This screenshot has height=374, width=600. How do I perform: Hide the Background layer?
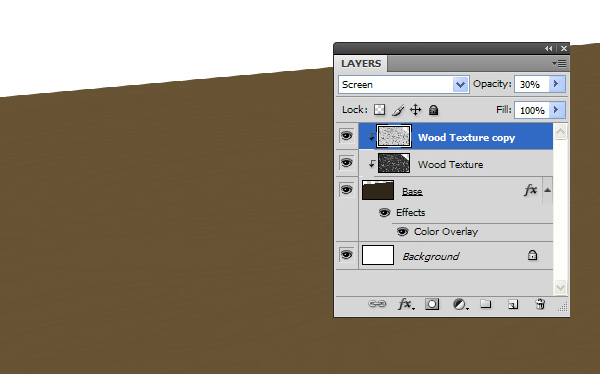click(x=347, y=255)
